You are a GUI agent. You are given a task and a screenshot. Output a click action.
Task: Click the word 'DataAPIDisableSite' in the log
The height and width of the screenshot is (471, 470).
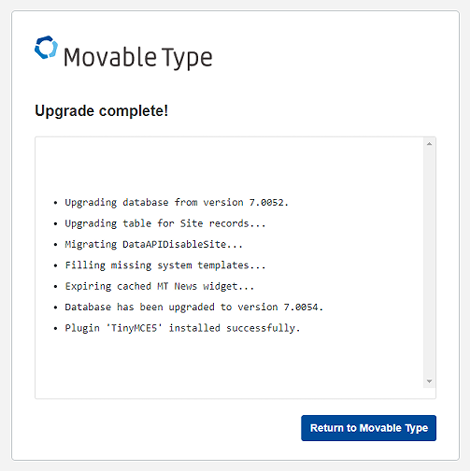(174, 245)
